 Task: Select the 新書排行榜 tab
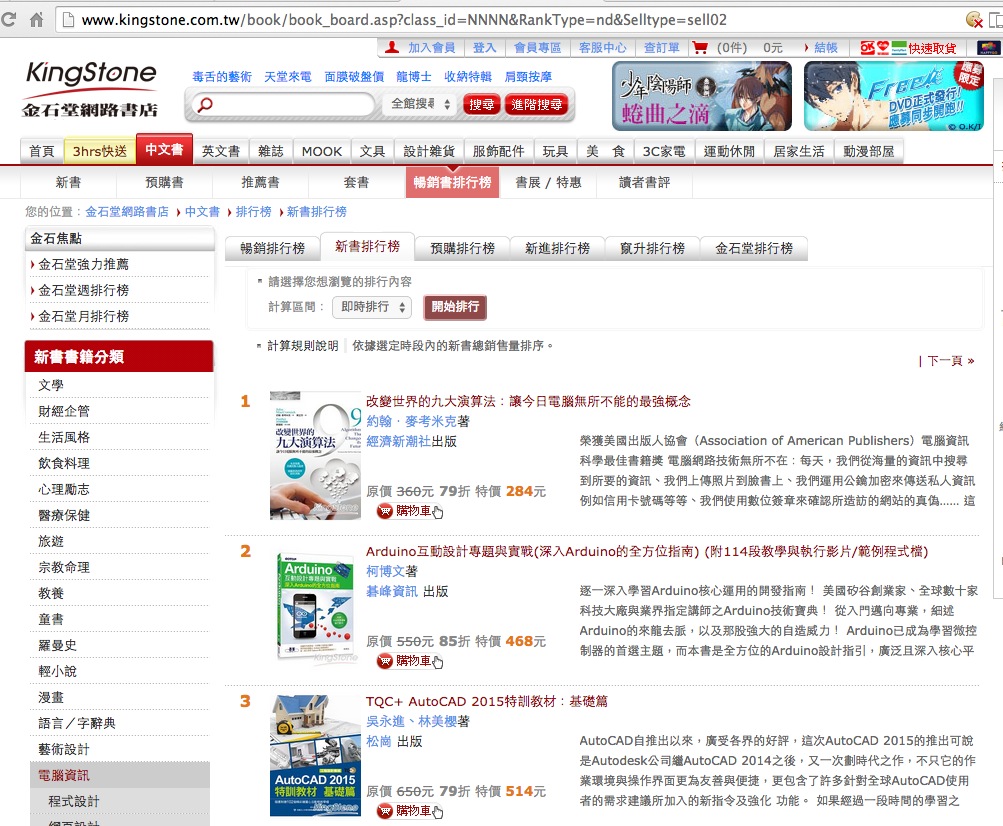(x=367, y=246)
